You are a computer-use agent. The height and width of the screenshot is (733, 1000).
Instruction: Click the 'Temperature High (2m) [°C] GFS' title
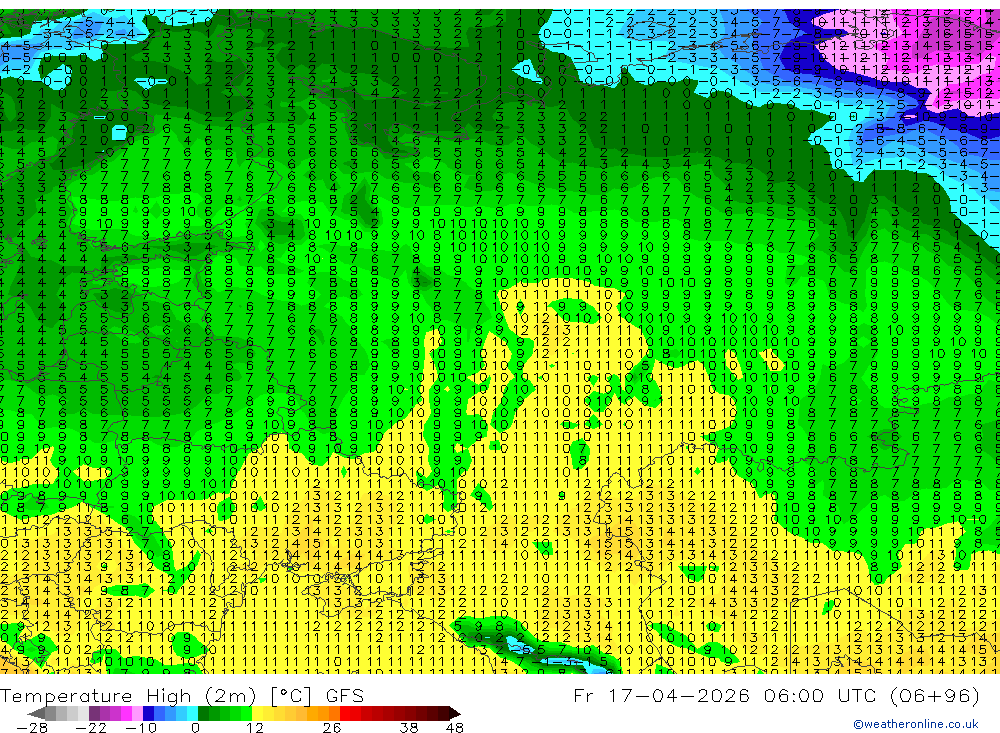click(x=182, y=695)
